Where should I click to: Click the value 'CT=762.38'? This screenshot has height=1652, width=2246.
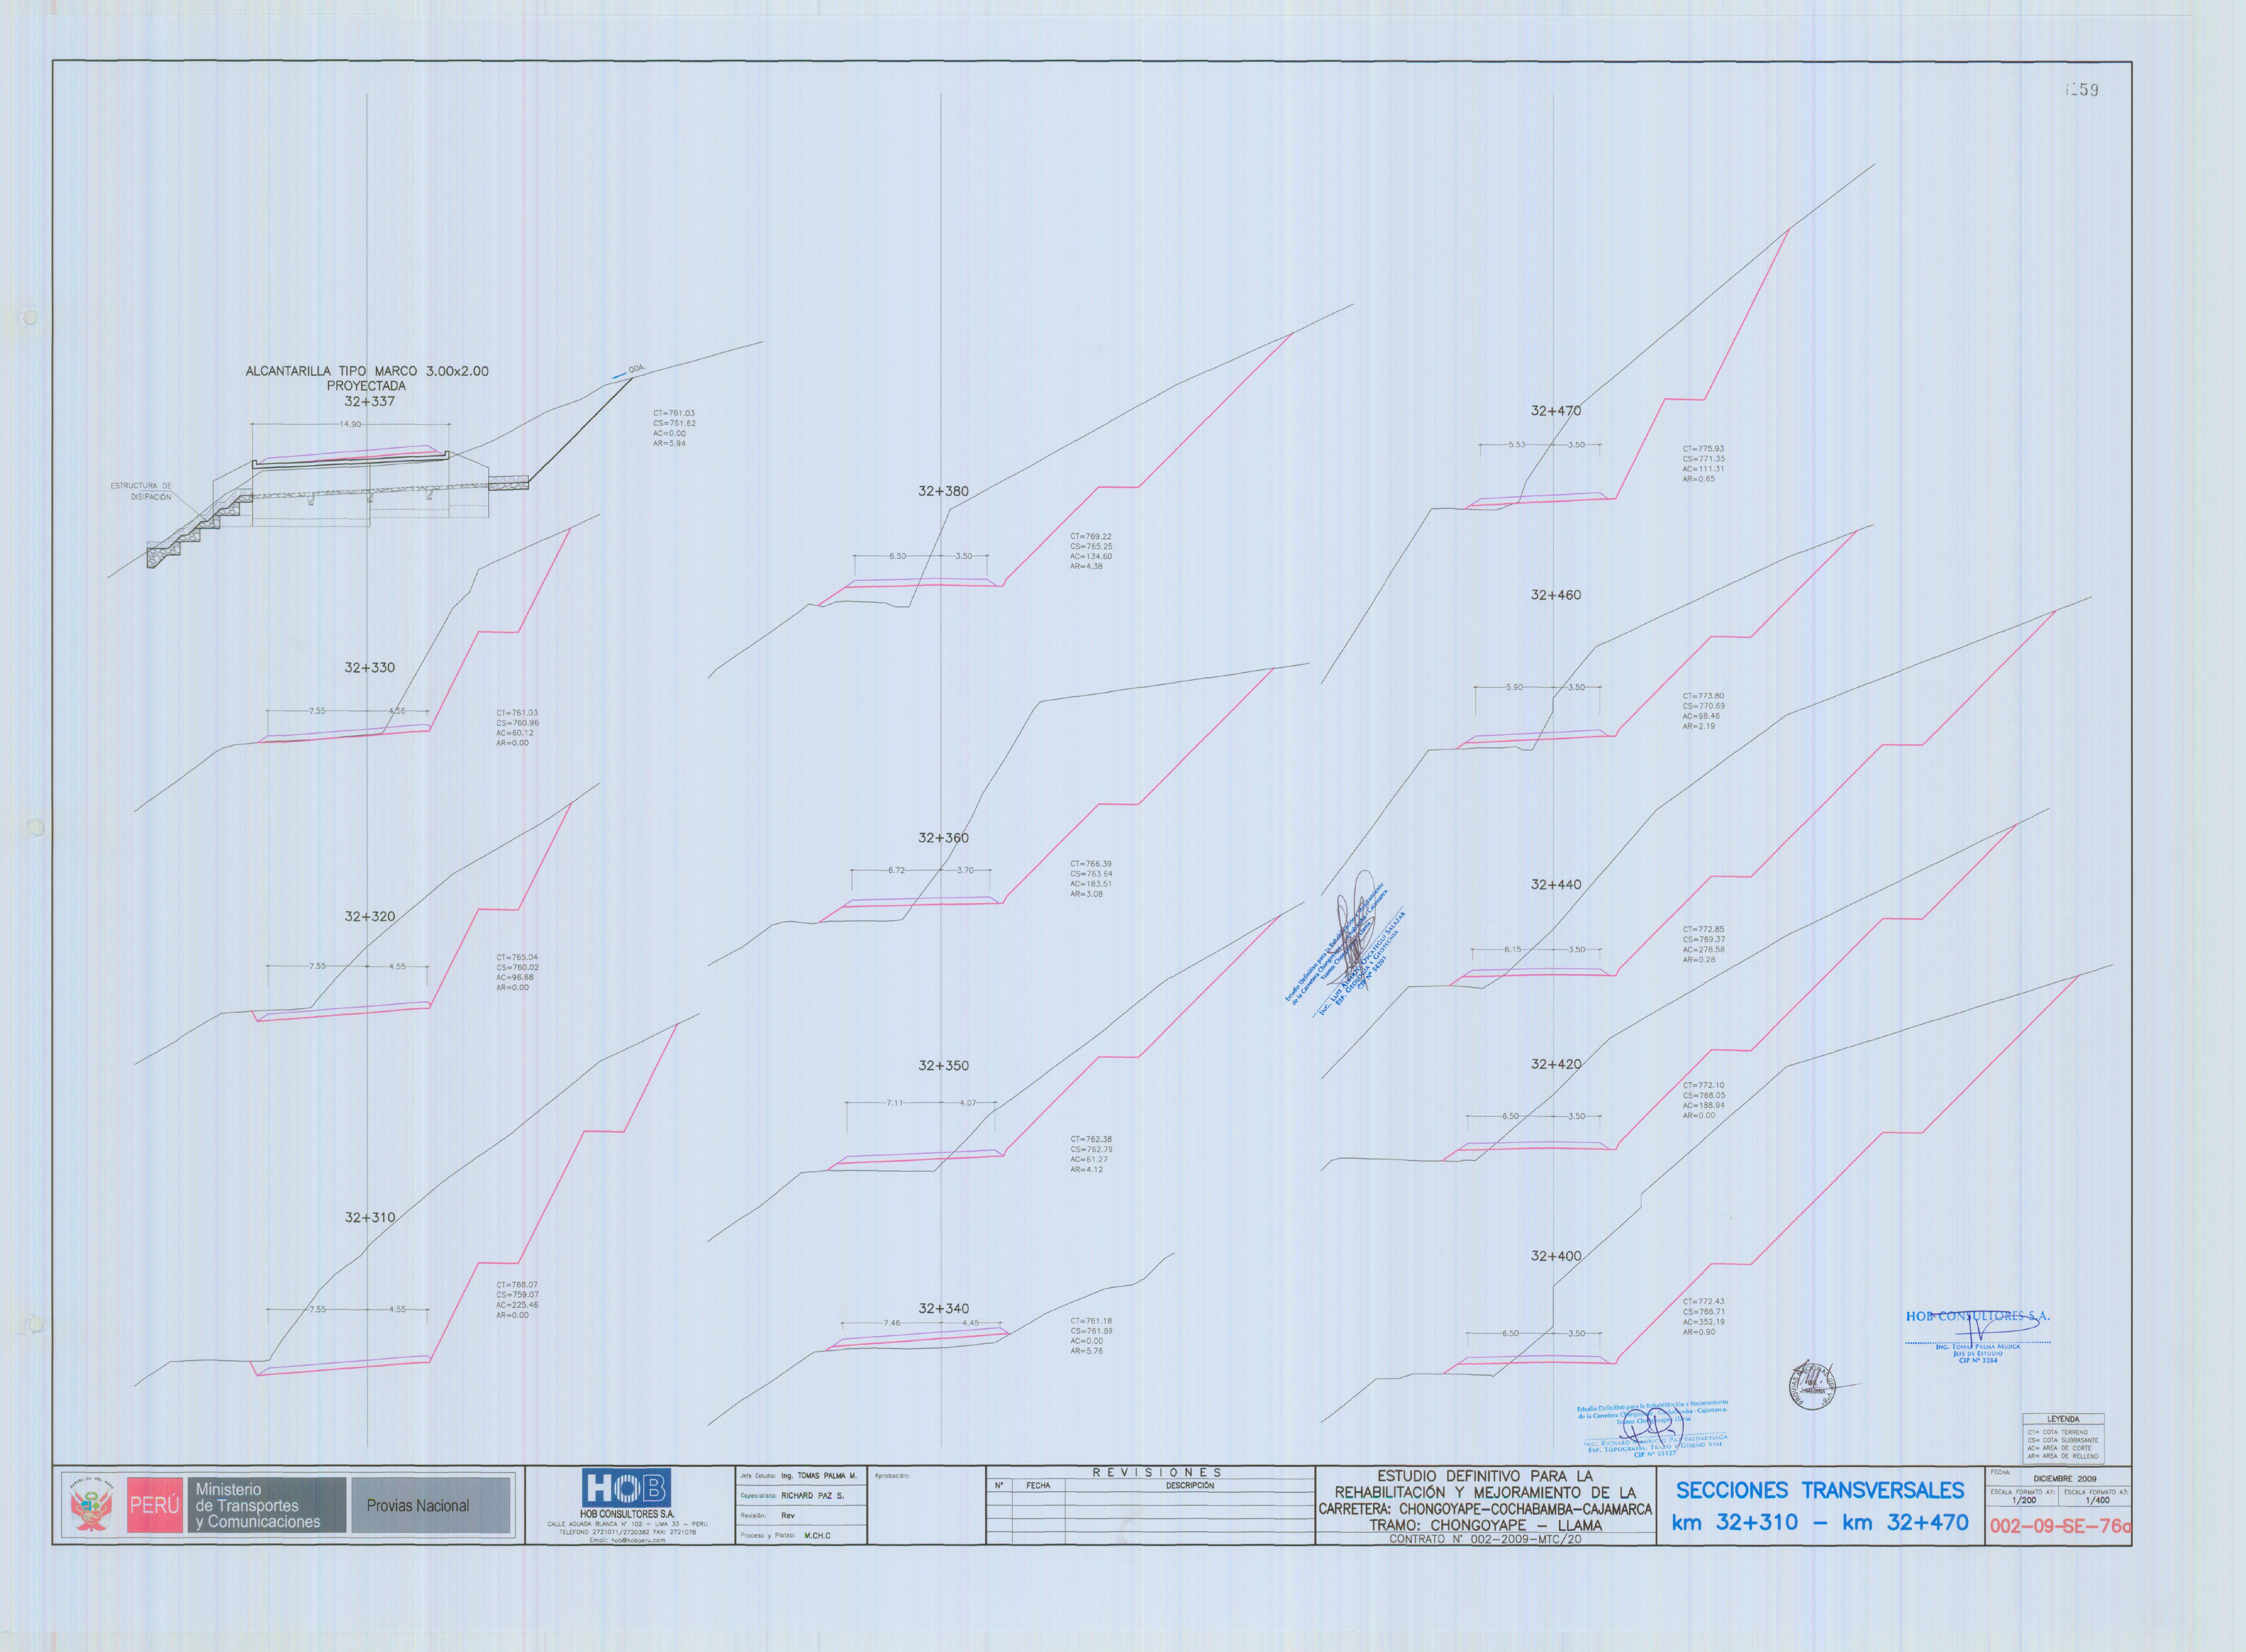[x=1091, y=1139]
